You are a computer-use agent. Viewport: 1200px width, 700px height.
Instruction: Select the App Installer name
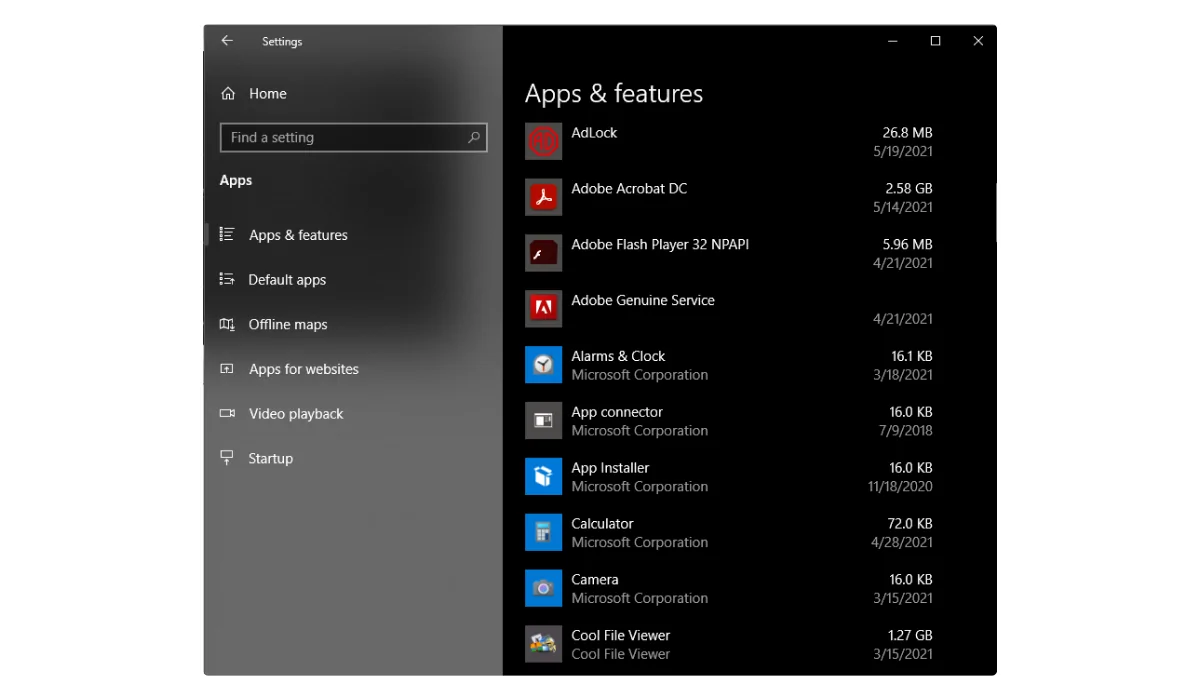(610, 468)
